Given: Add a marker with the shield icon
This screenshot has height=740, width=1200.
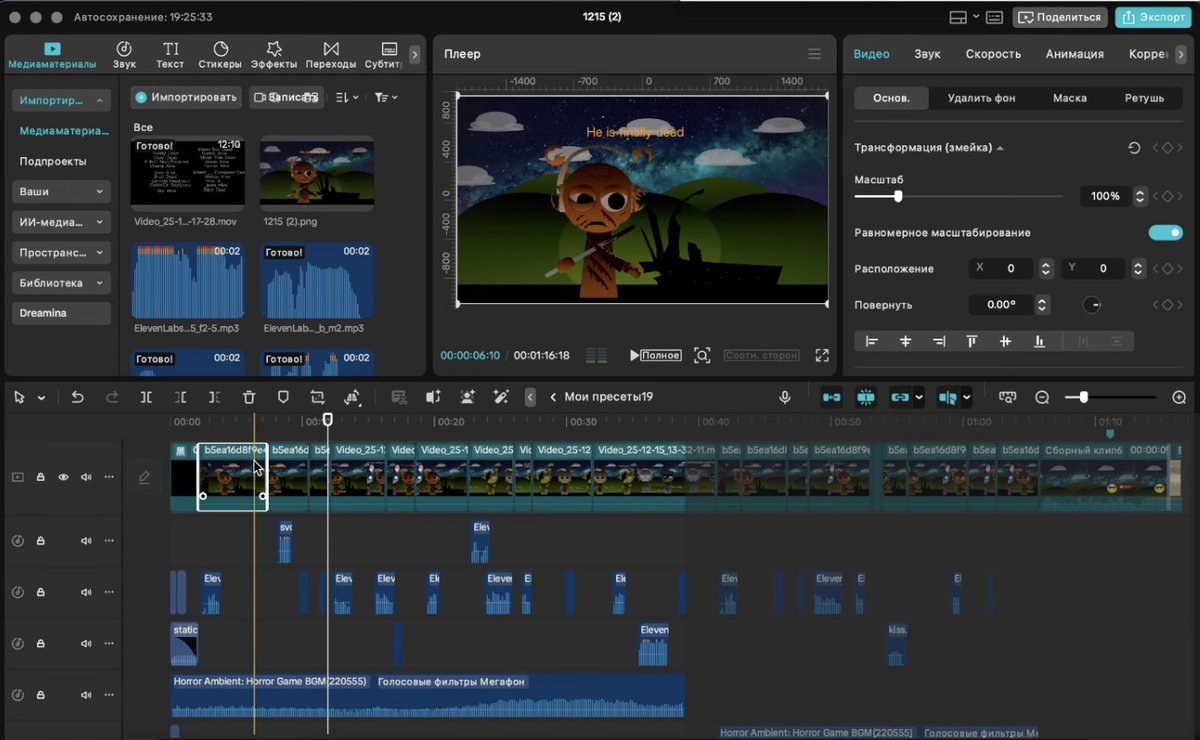Looking at the screenshot, I should click(x=283, y=397).
